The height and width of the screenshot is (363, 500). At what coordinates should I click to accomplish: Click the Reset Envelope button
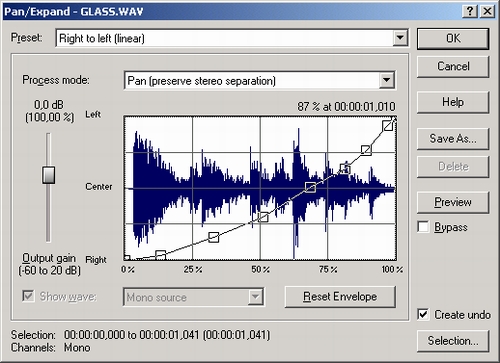click(340, 297)
